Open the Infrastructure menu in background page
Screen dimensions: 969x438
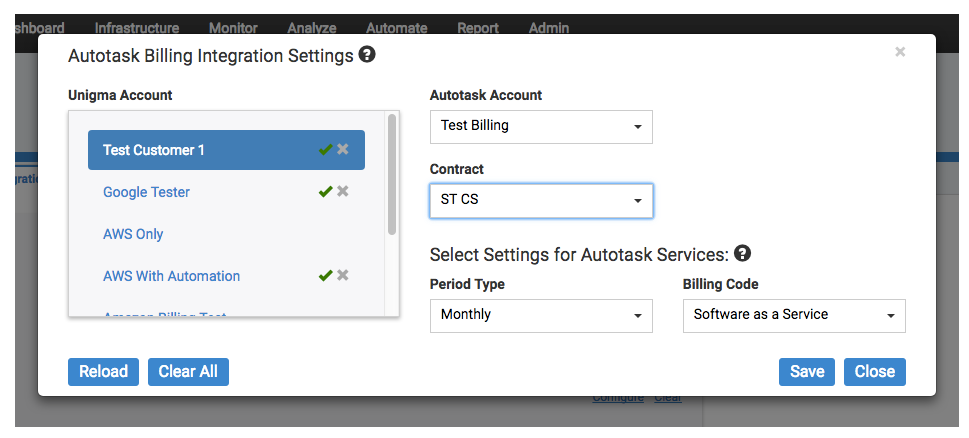click(137, 28)
